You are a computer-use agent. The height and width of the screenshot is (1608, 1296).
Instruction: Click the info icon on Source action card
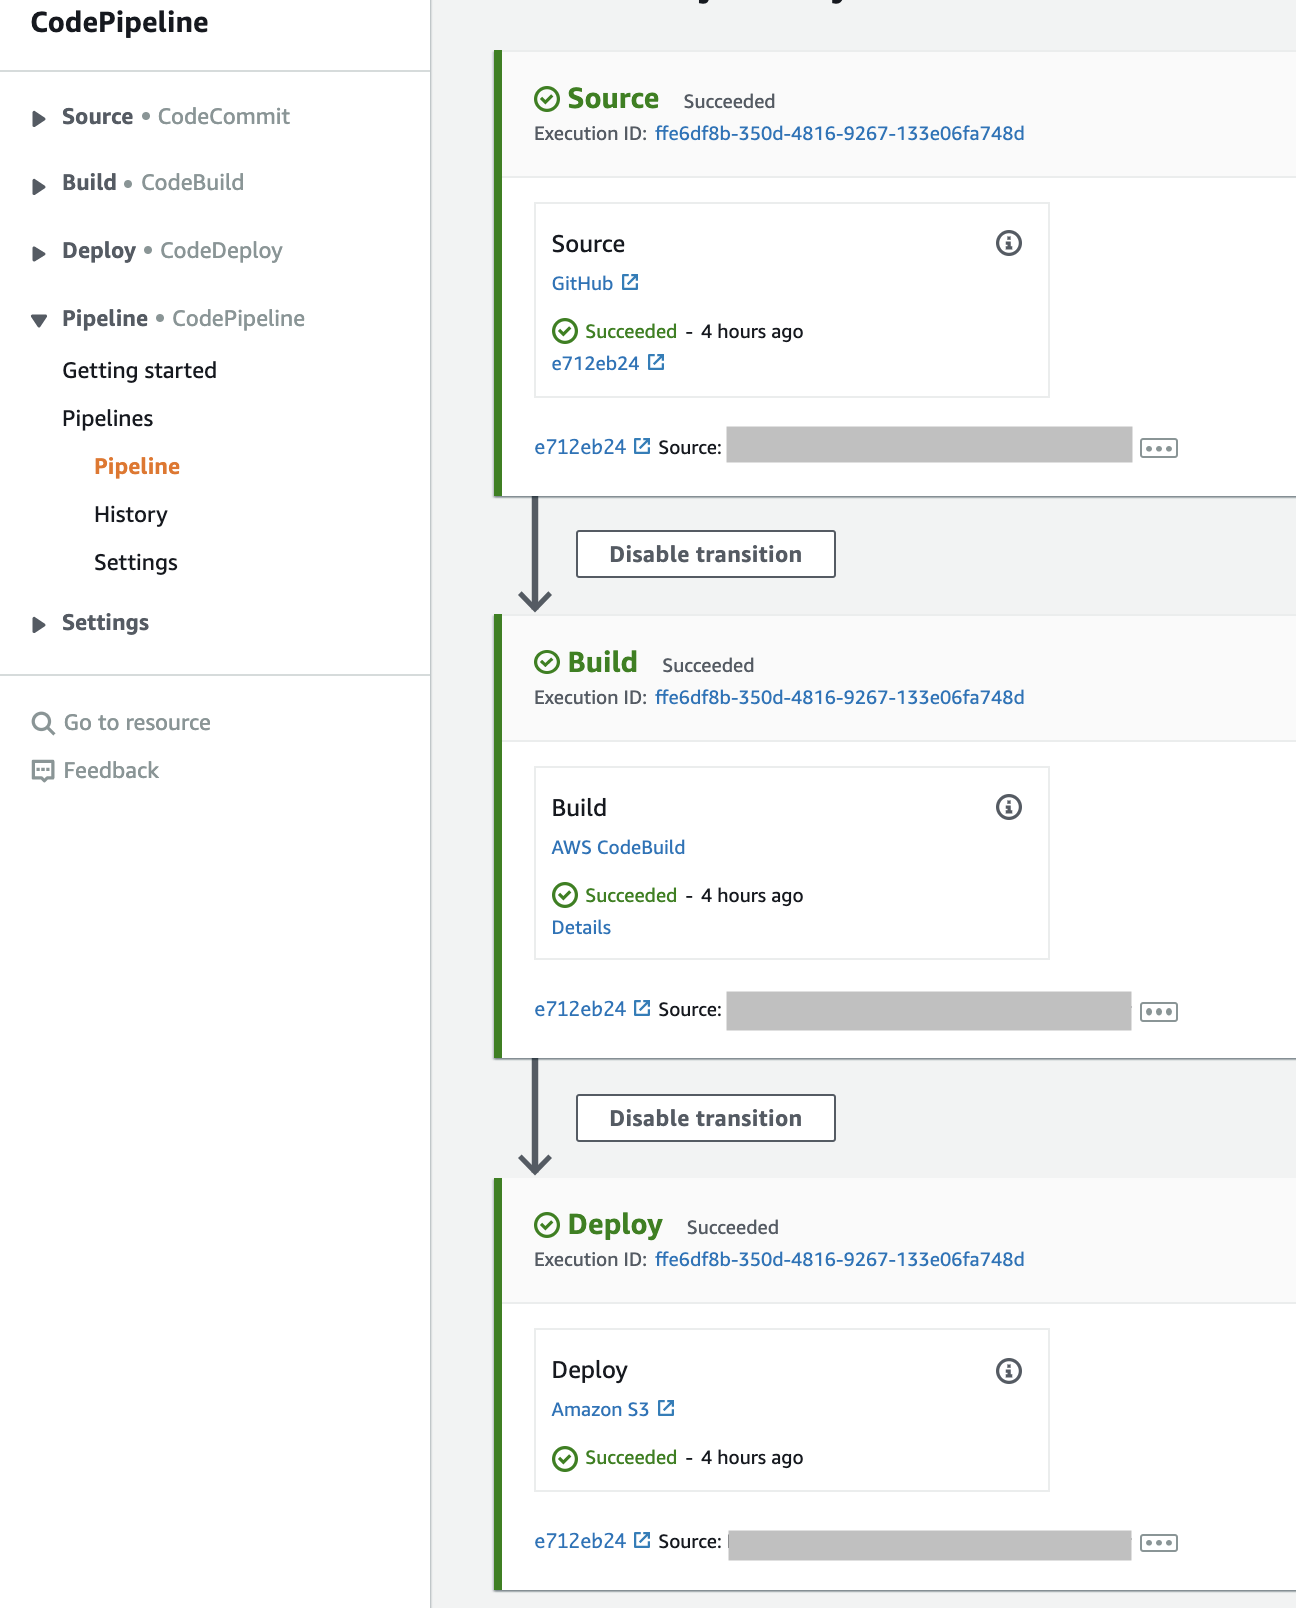coord(1008,243)
